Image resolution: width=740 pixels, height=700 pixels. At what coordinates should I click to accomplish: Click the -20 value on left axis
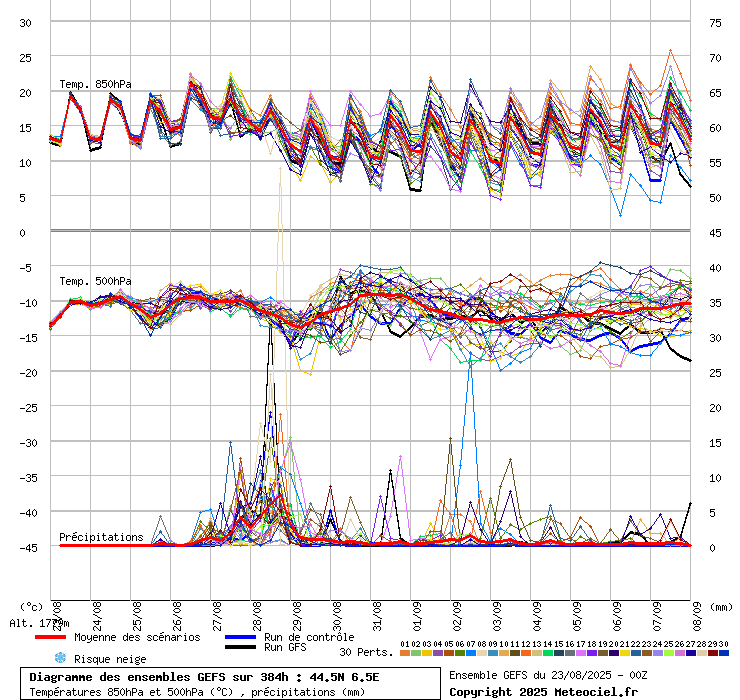point(28,372)
